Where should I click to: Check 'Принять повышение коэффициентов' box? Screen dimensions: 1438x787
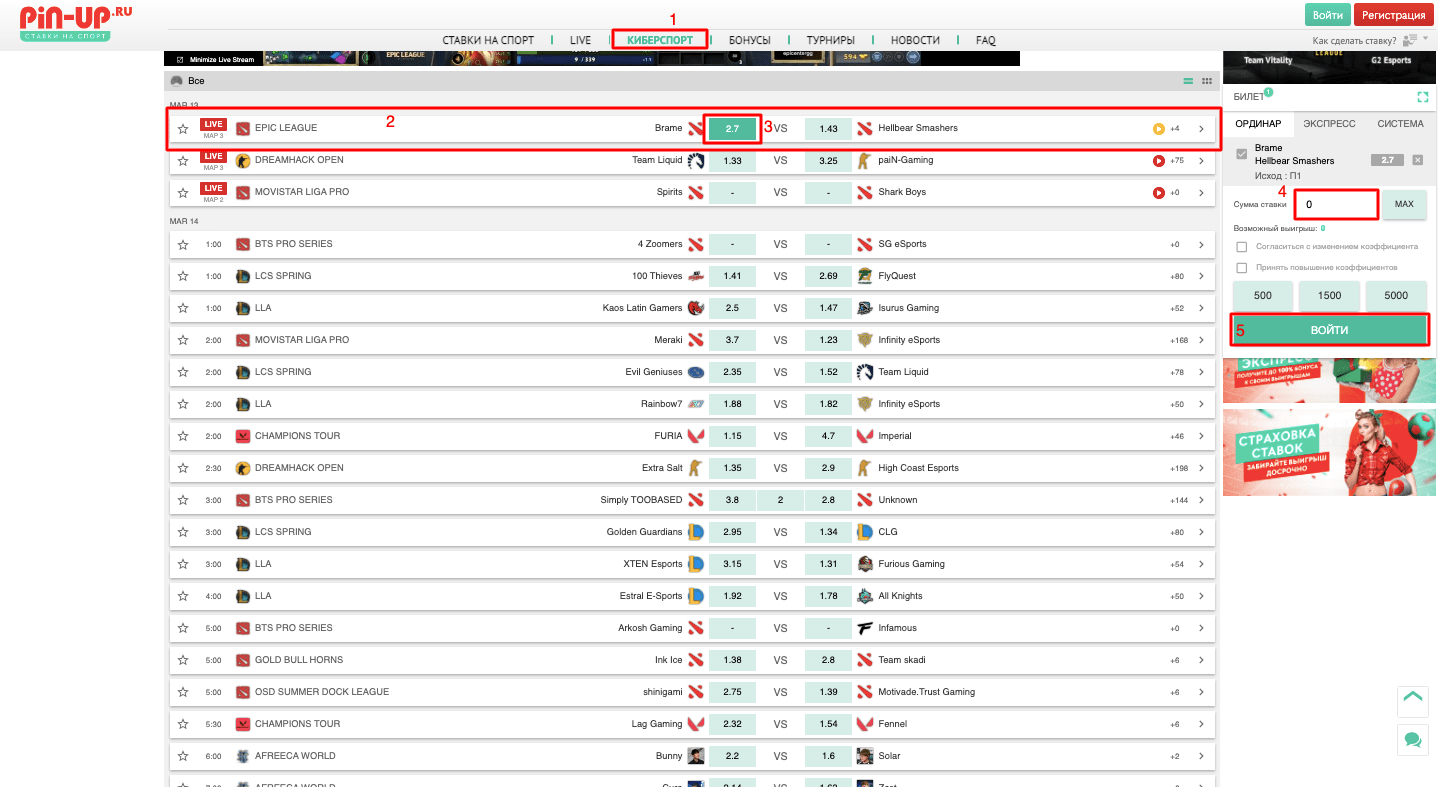pos(1242,268)
